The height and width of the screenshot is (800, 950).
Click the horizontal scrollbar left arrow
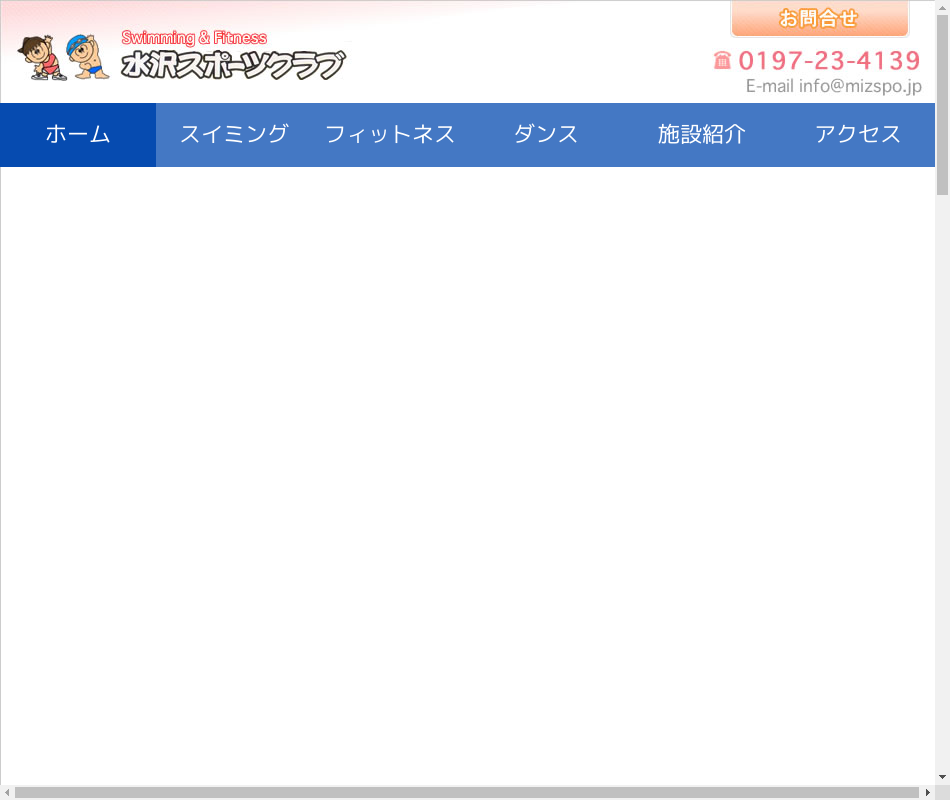pos(8,792)
